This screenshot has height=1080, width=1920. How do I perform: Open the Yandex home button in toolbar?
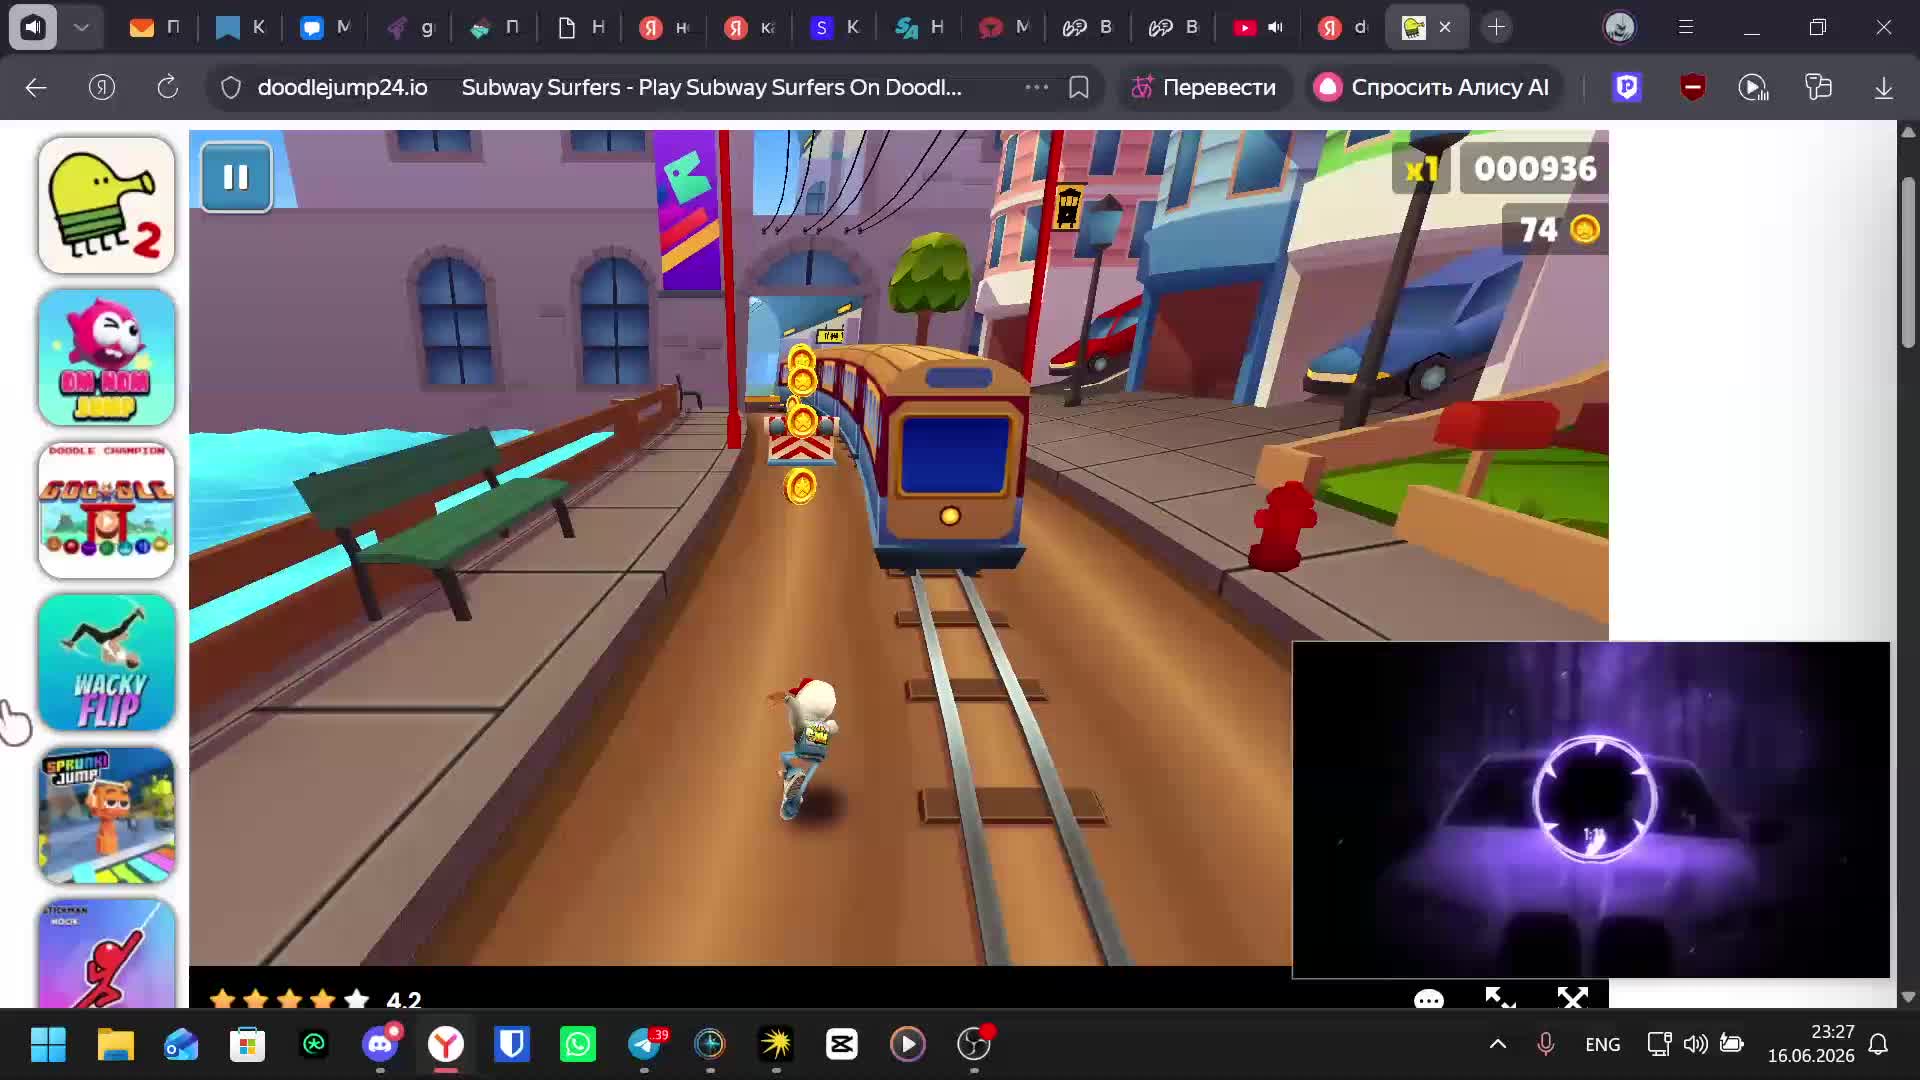pyautogui.click(x=102, y=88)
